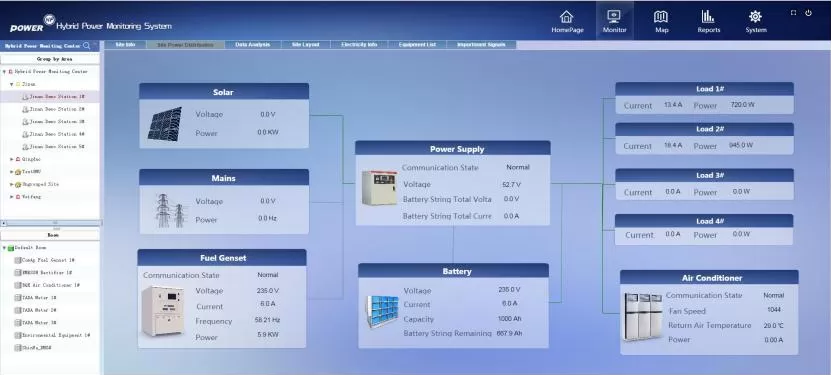Switch to Electricity Info tab

[x=359, y=45]
